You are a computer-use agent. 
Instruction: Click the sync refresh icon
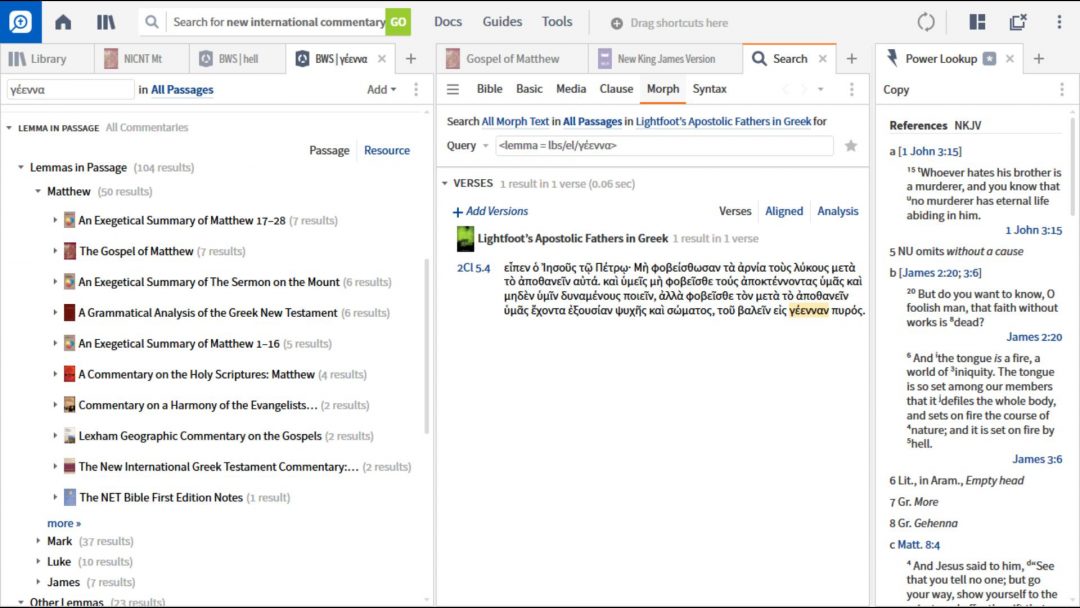tap(926, 22)
